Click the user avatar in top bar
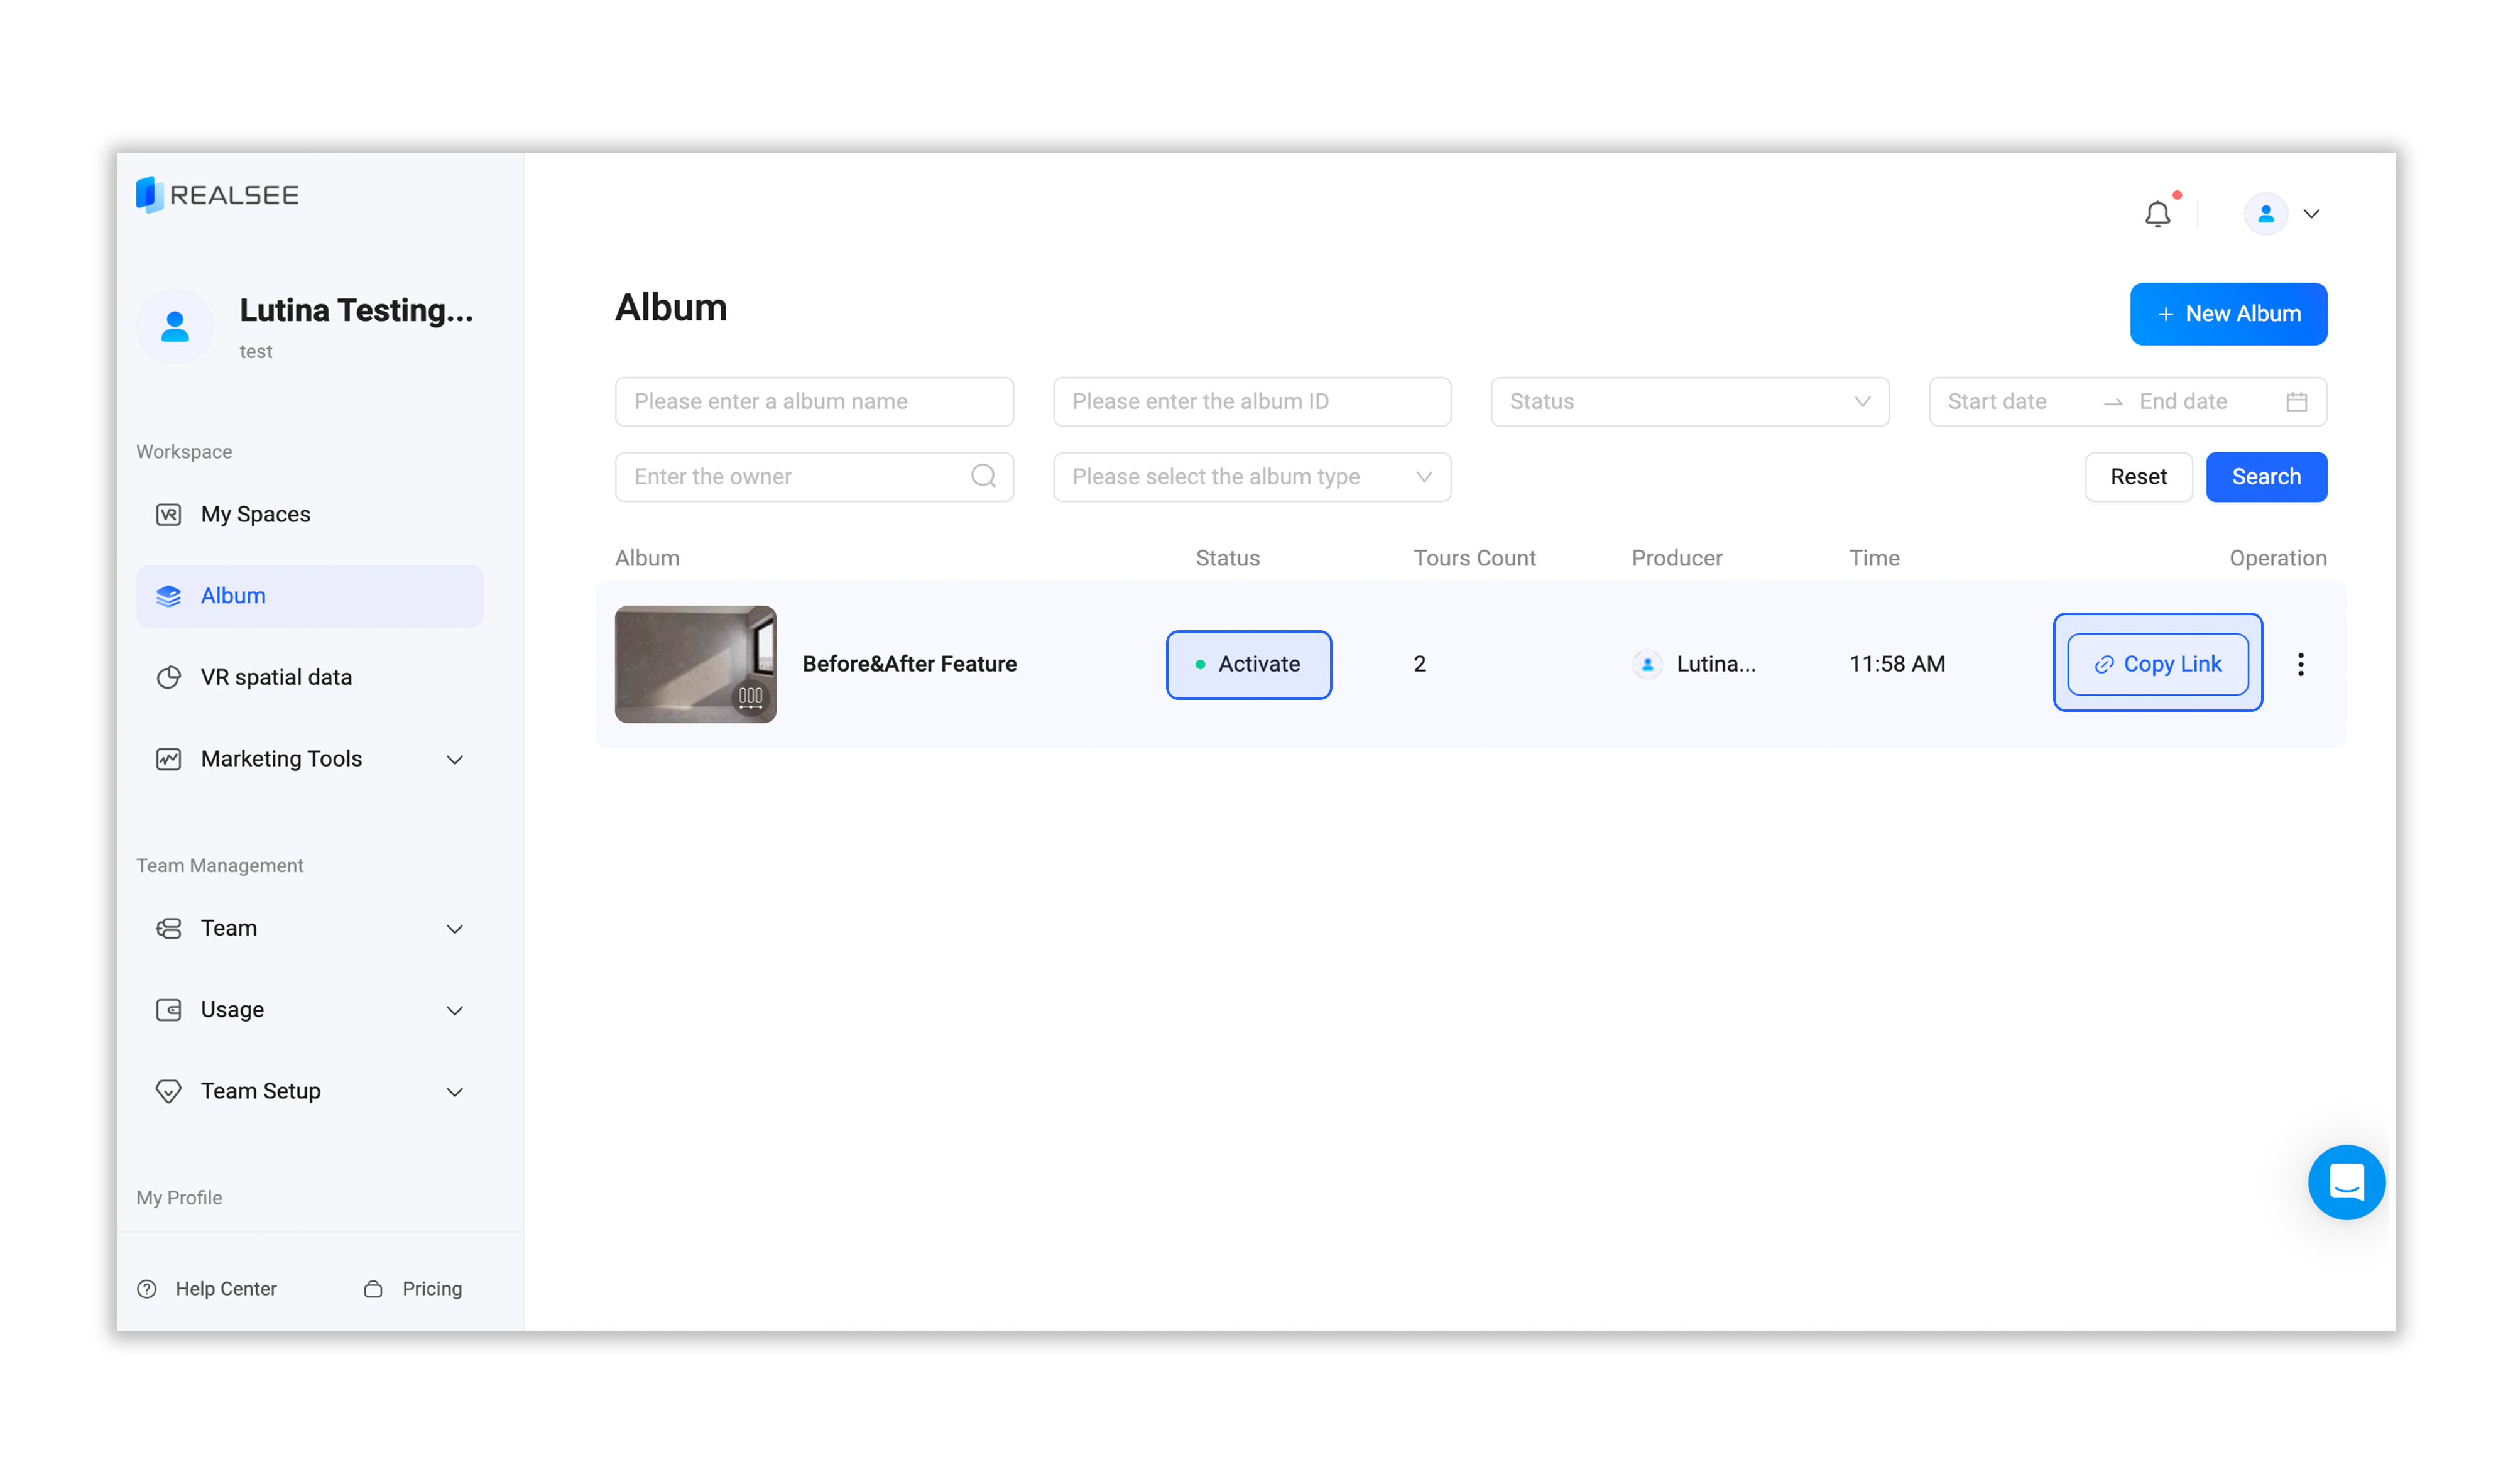This screenshot has width=2513, height=1484. tap(2265, 214)
